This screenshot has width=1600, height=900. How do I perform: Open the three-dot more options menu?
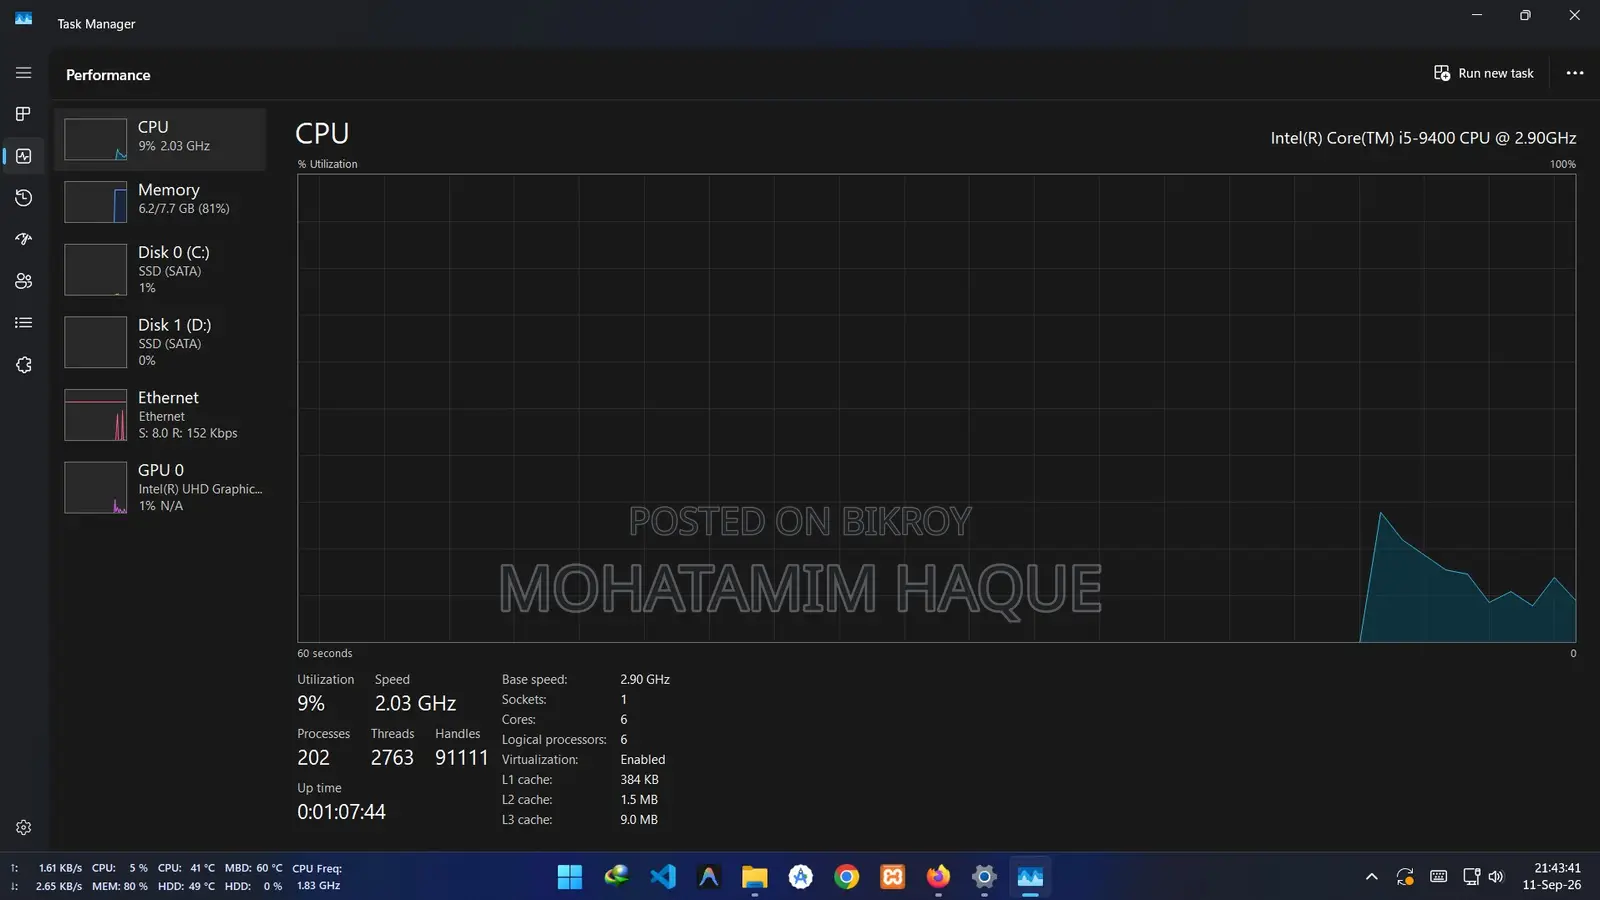1574,73
